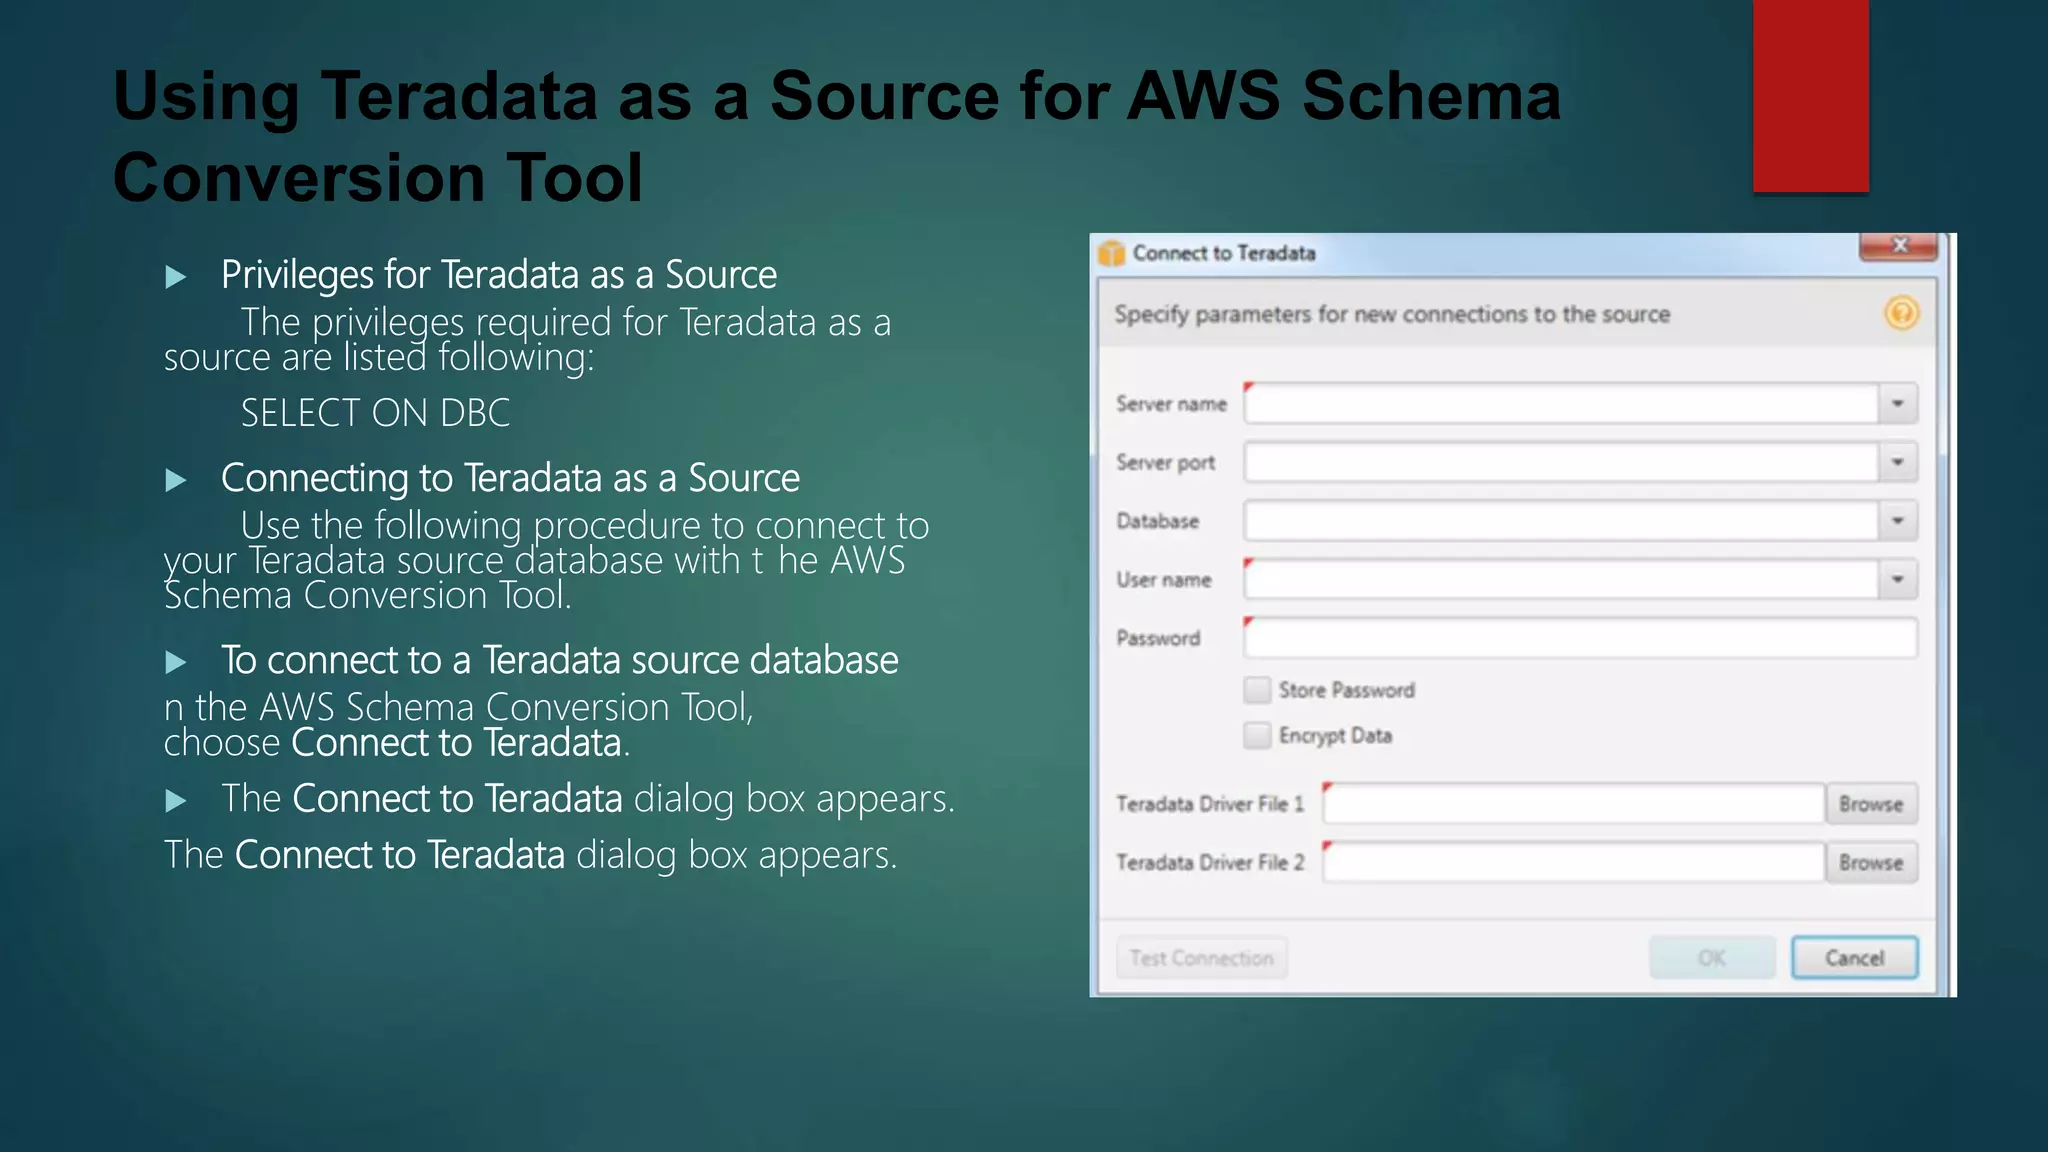
Task: Click the Database input field
Action: (x=1560, y=521)
